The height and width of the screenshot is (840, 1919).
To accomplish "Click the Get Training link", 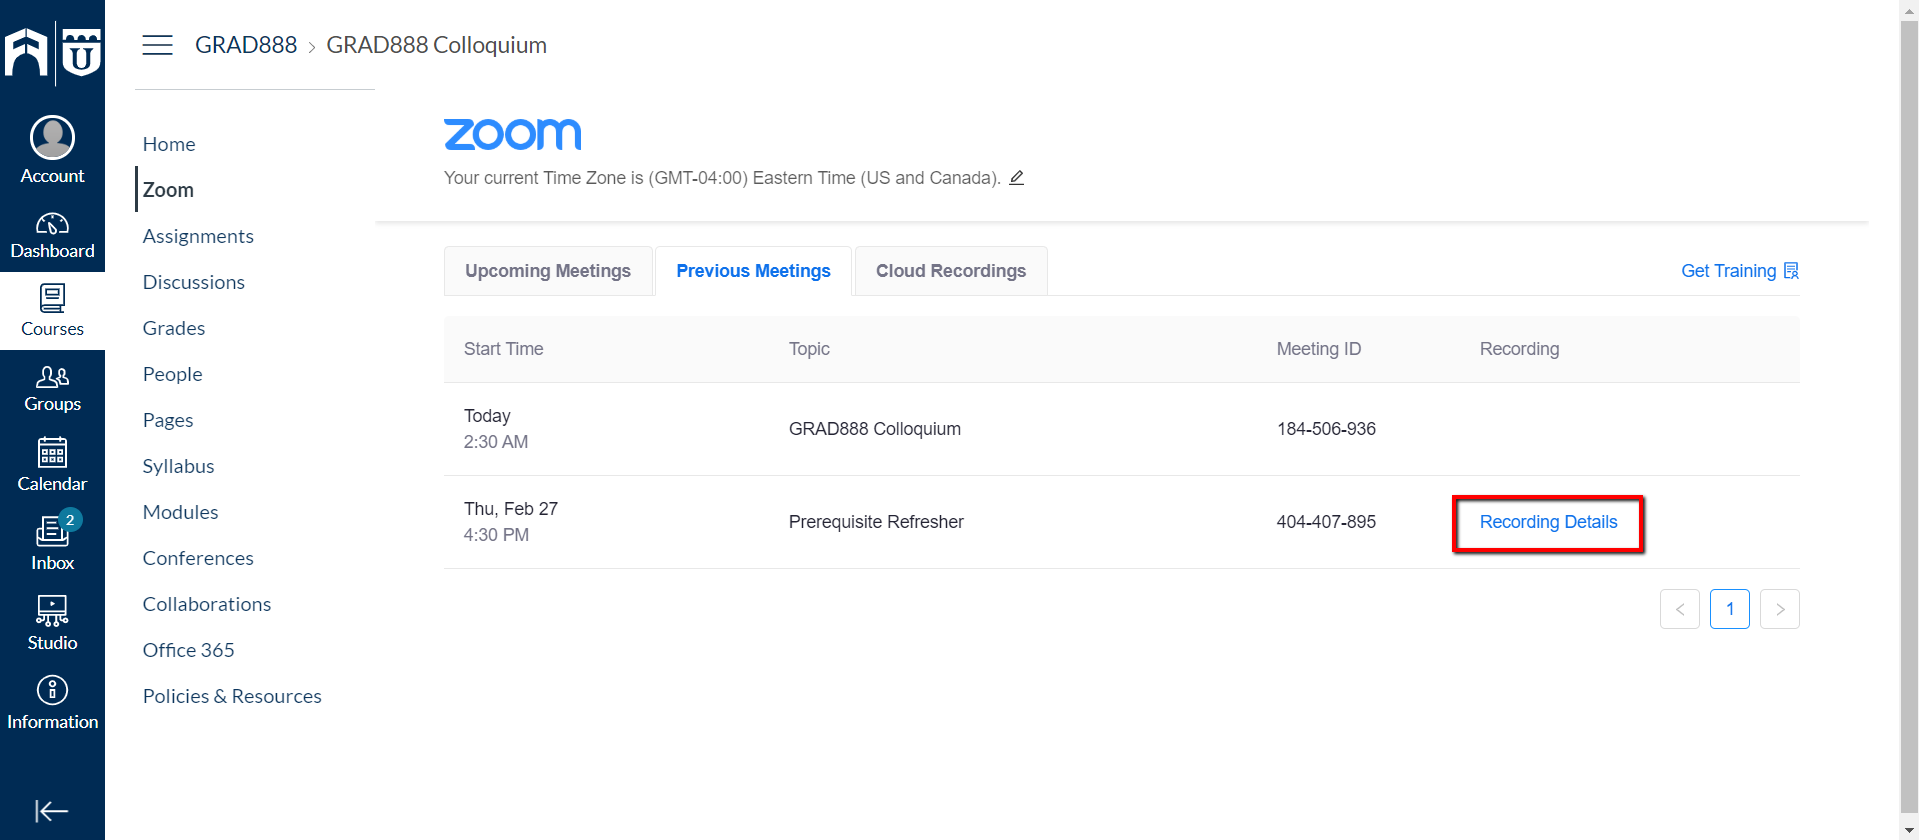I will click(1739, 271).
